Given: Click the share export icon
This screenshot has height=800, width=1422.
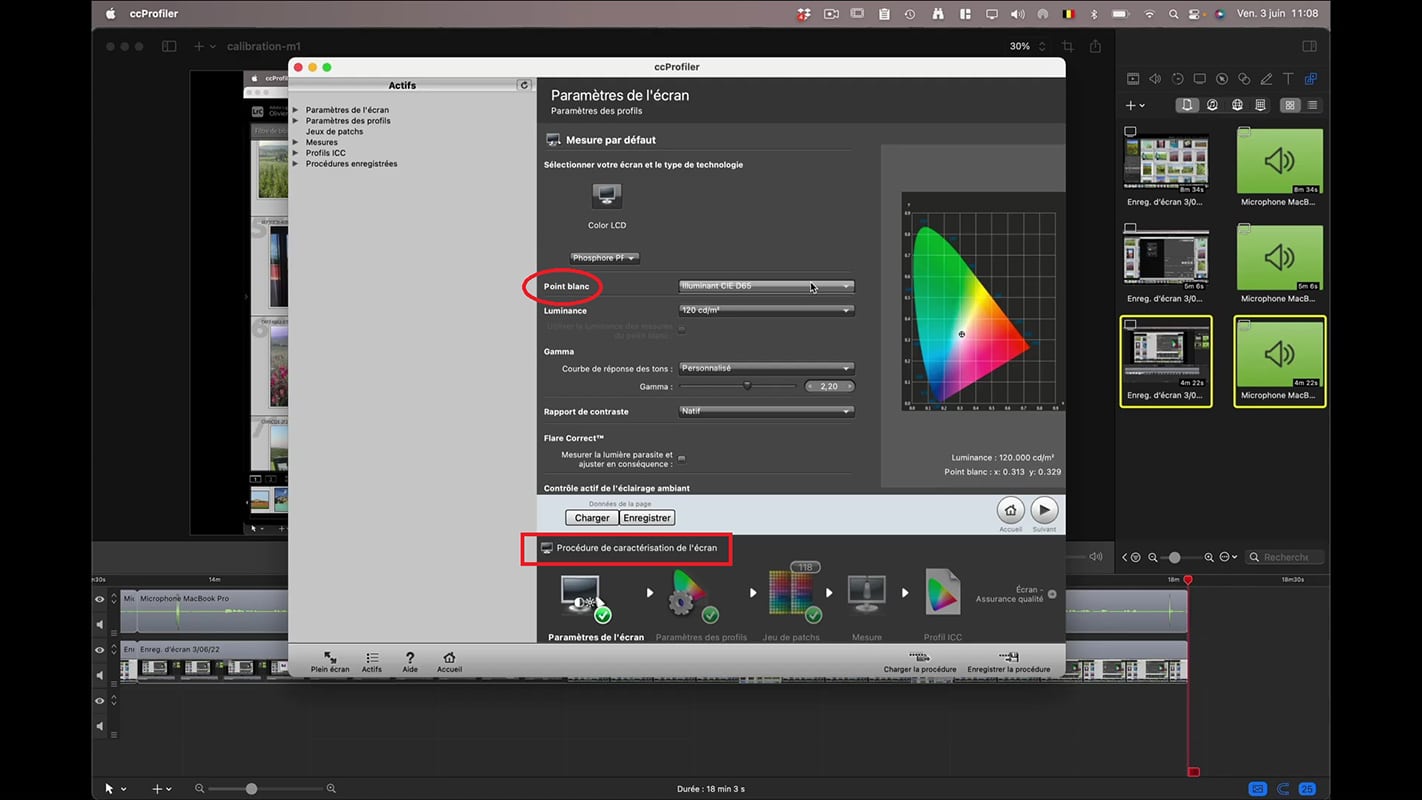Looking at the screenshot, I should tap(1095, 46).
